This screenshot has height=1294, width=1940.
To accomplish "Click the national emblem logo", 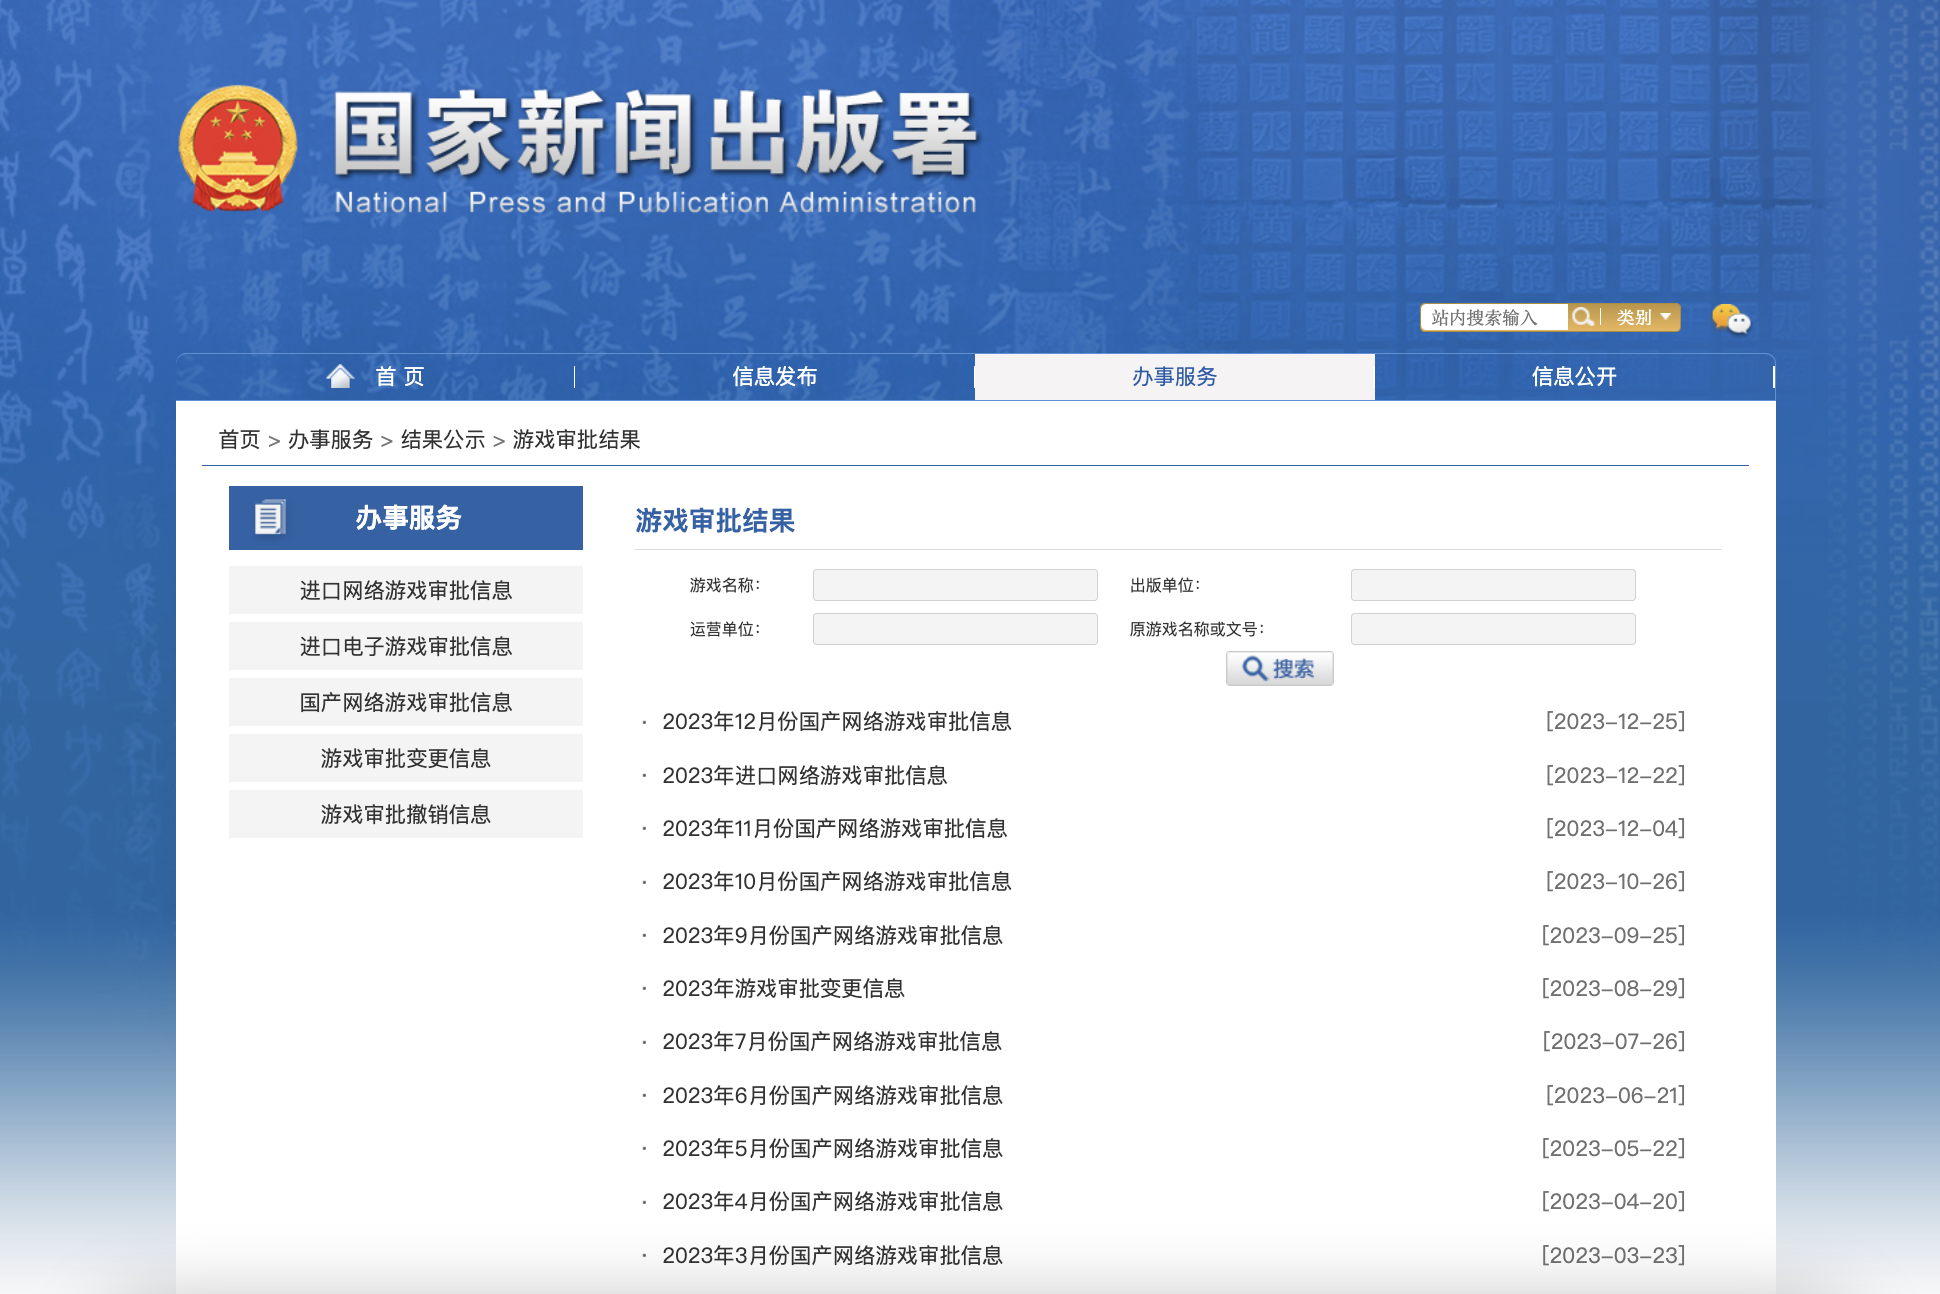I will (238, 148).
